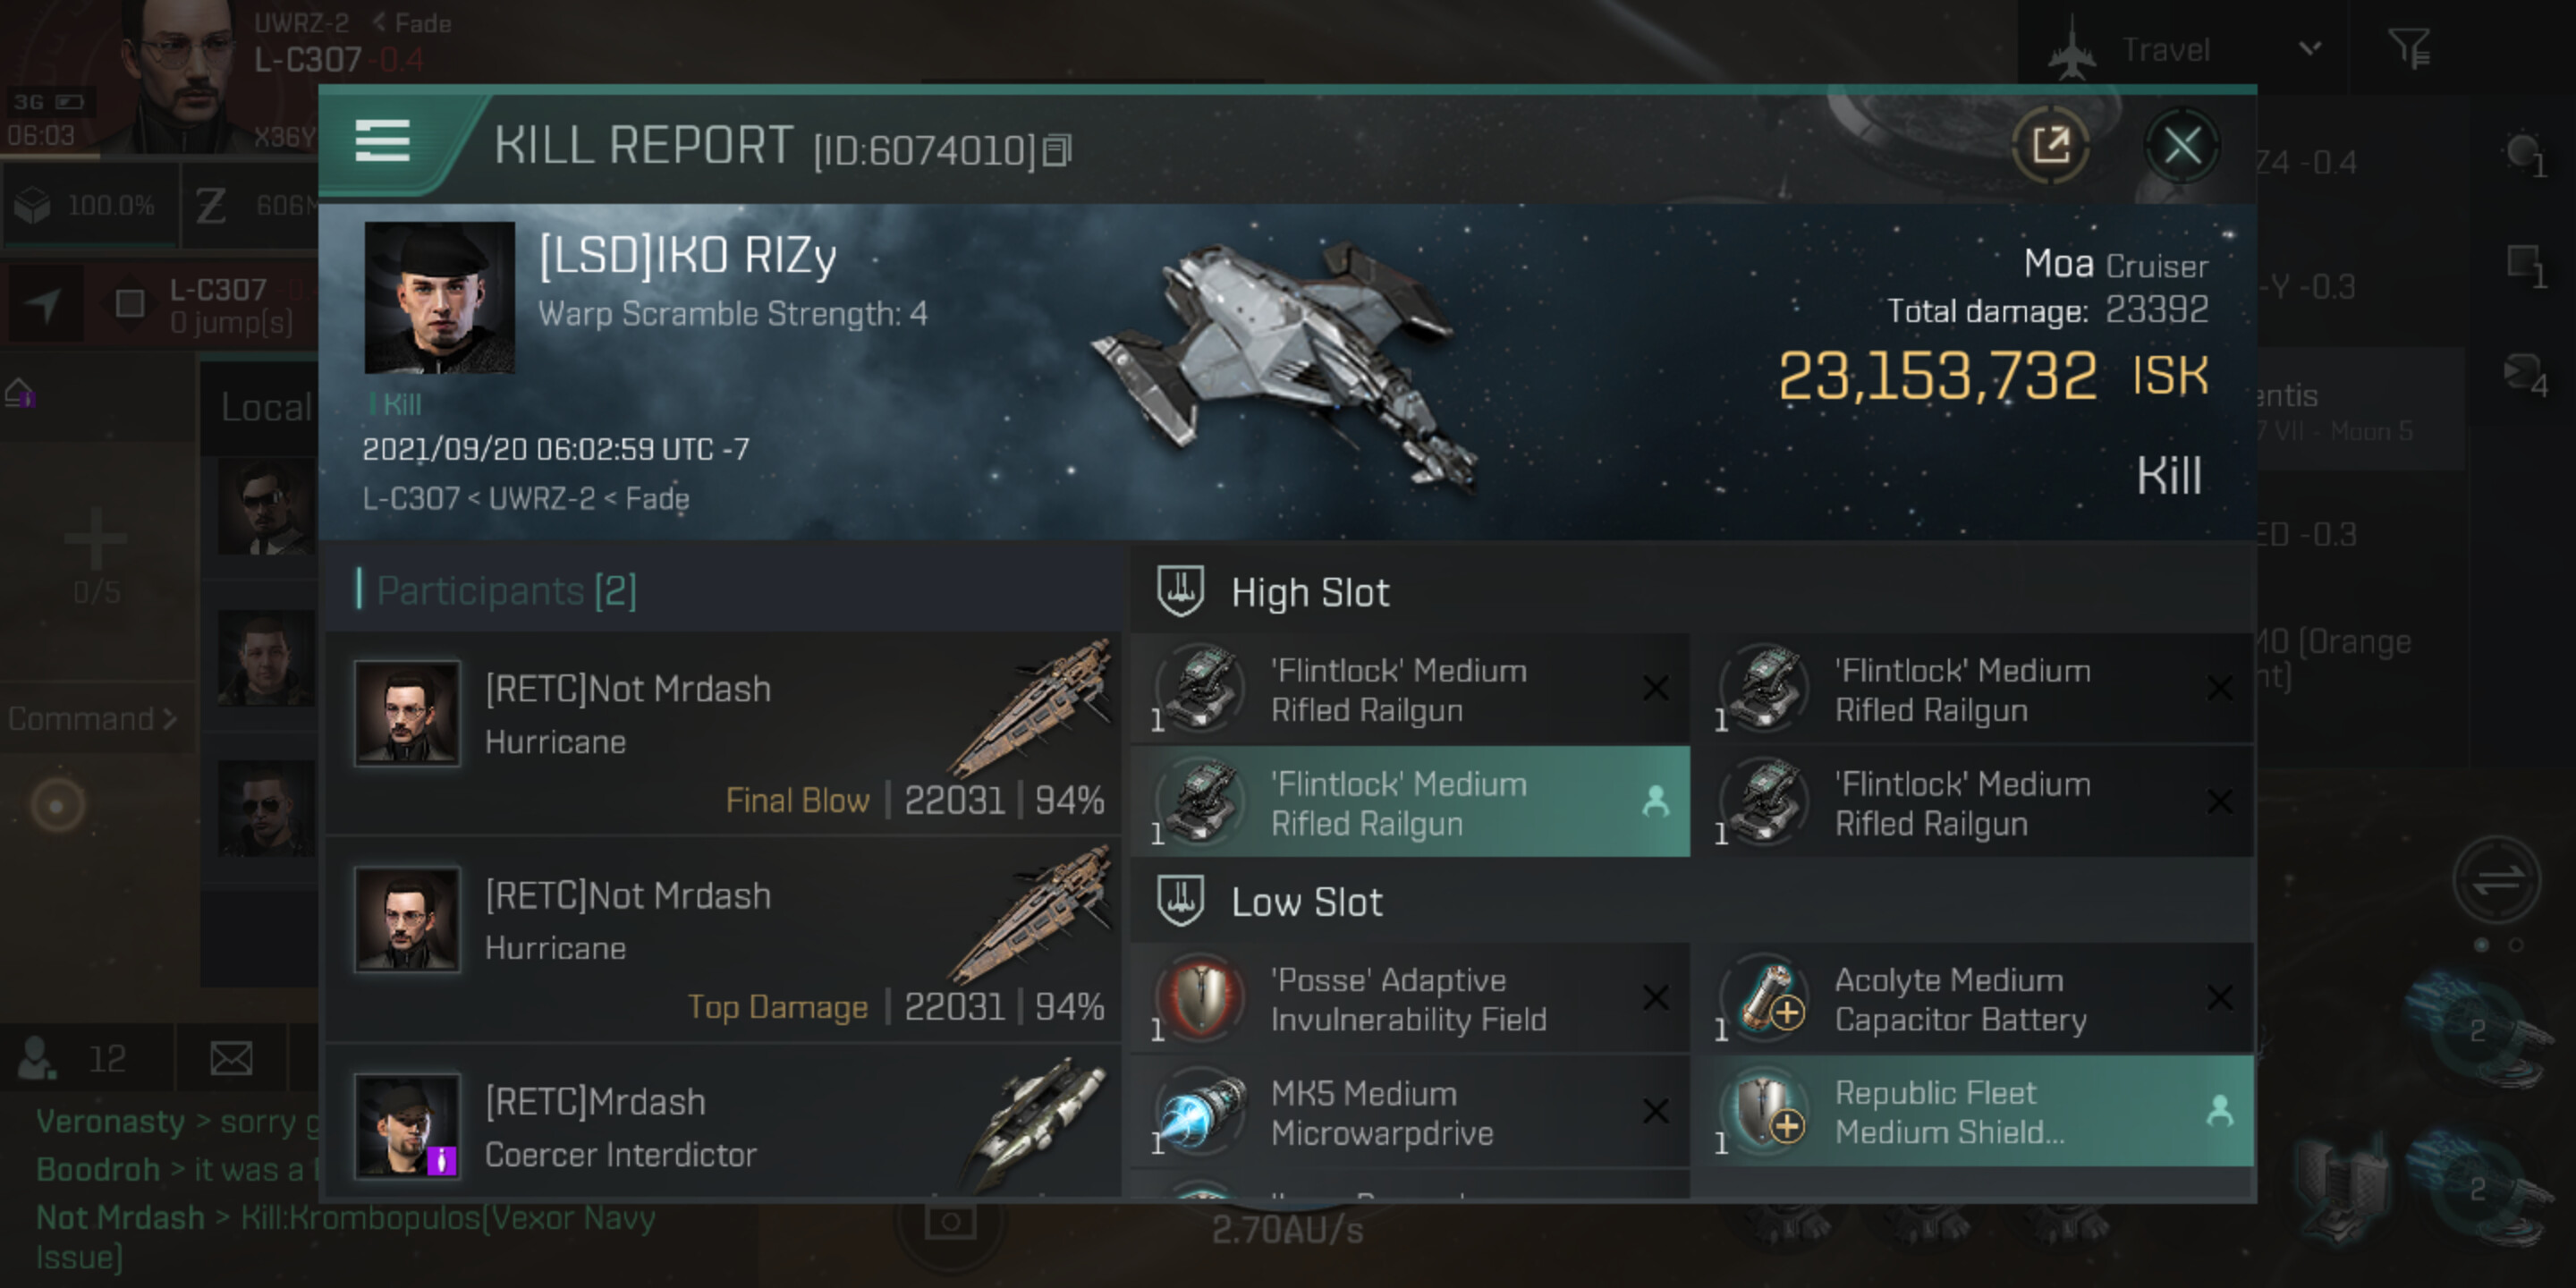This screenshot has width=2576, height=1288.
Task: Copy the kill report ID
Action: point(1056,151)
